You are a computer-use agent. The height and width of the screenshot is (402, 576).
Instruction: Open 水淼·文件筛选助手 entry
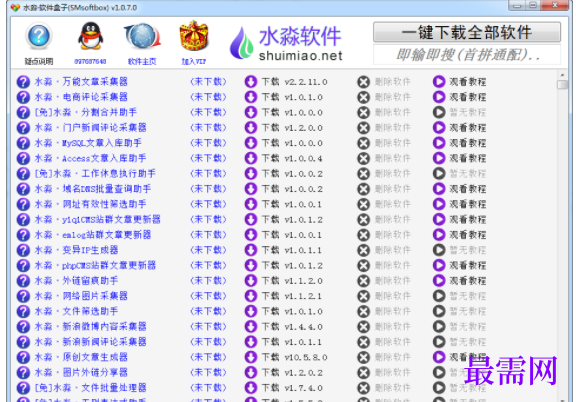click(76, 312)
